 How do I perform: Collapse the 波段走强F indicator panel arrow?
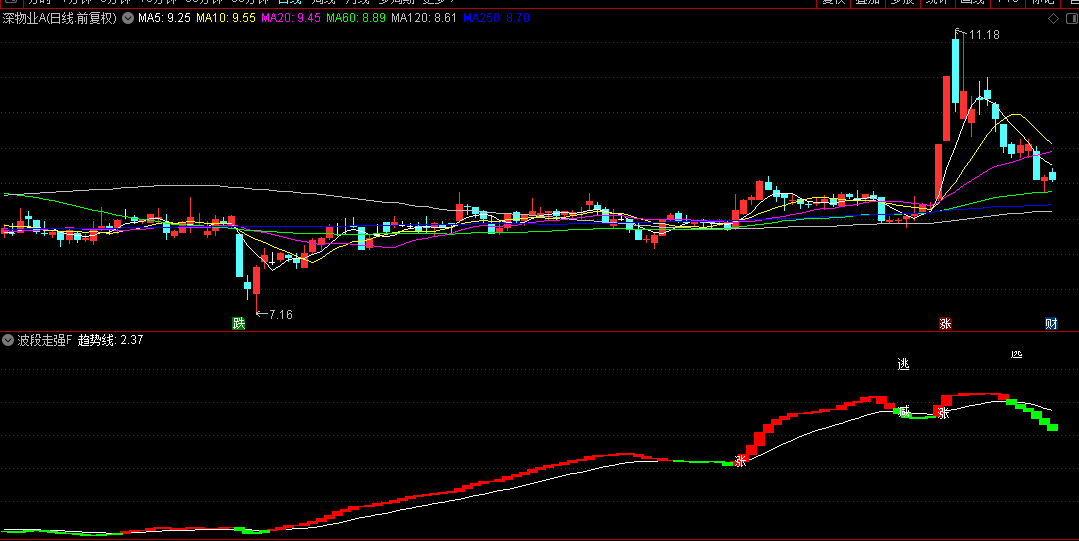8,340
